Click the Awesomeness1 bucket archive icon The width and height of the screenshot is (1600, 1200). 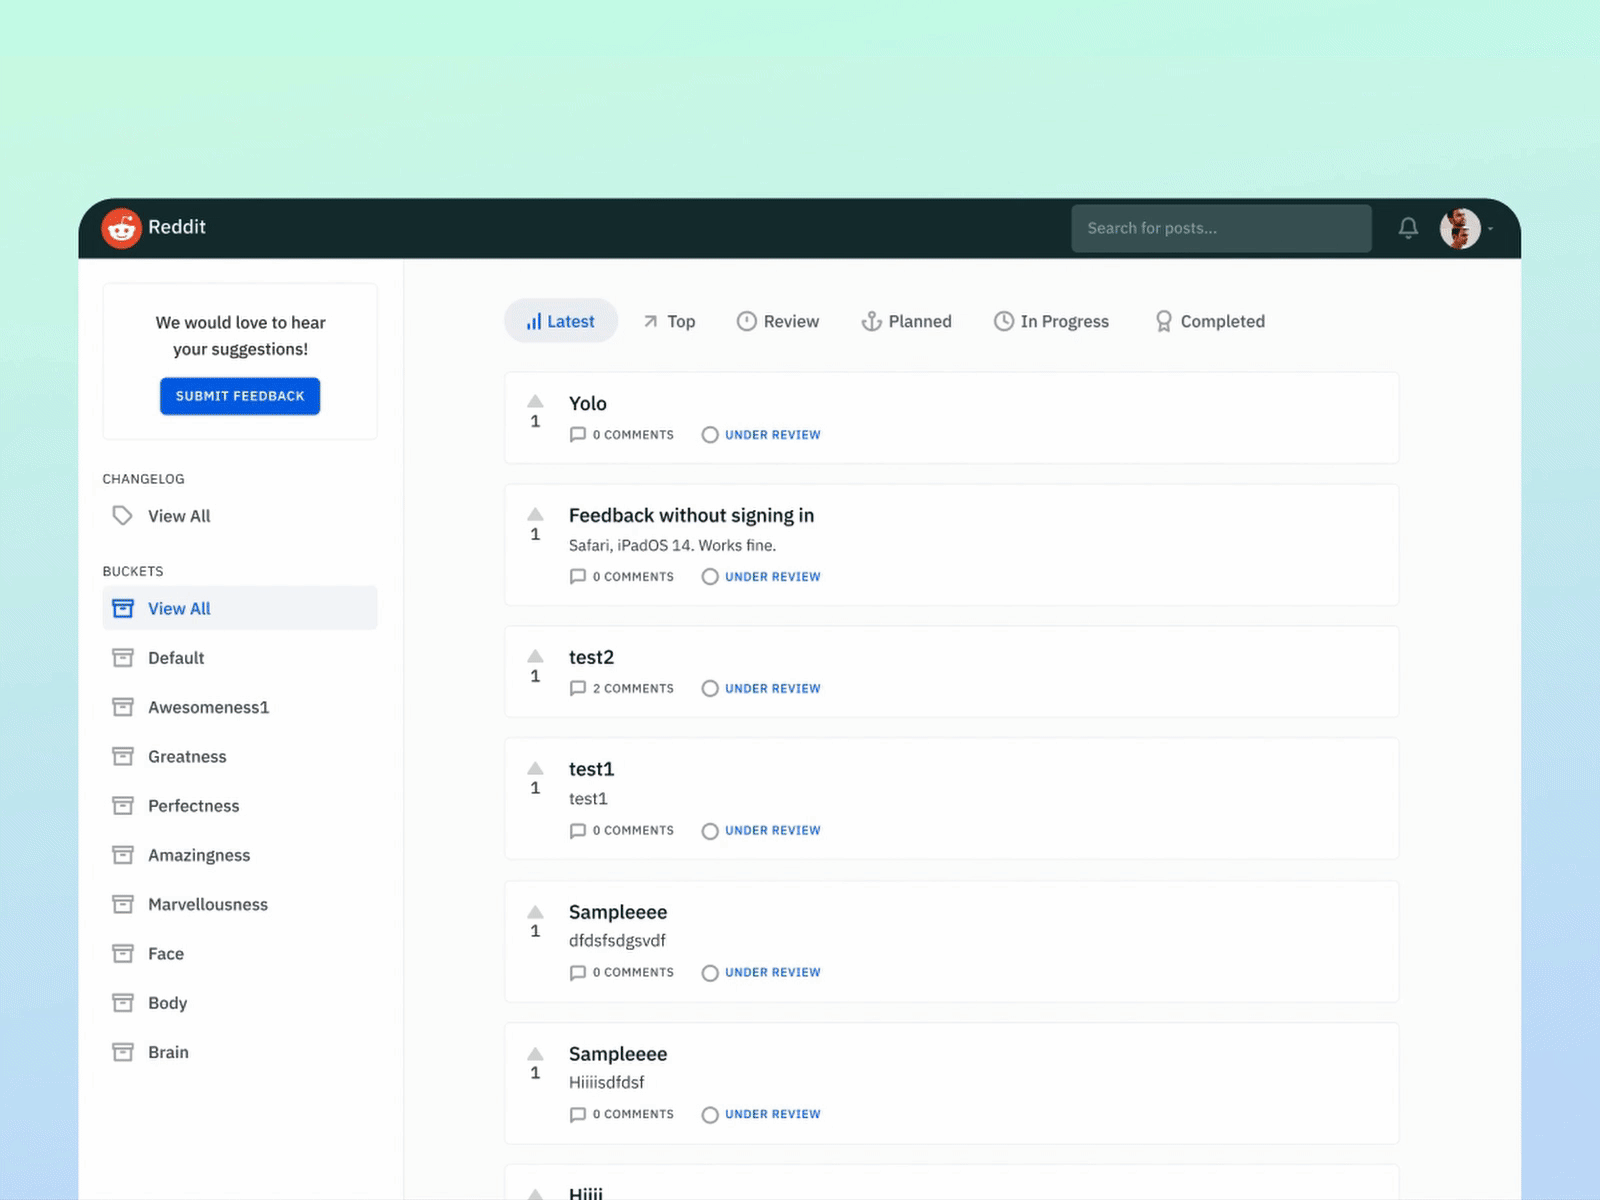[122, 707]
